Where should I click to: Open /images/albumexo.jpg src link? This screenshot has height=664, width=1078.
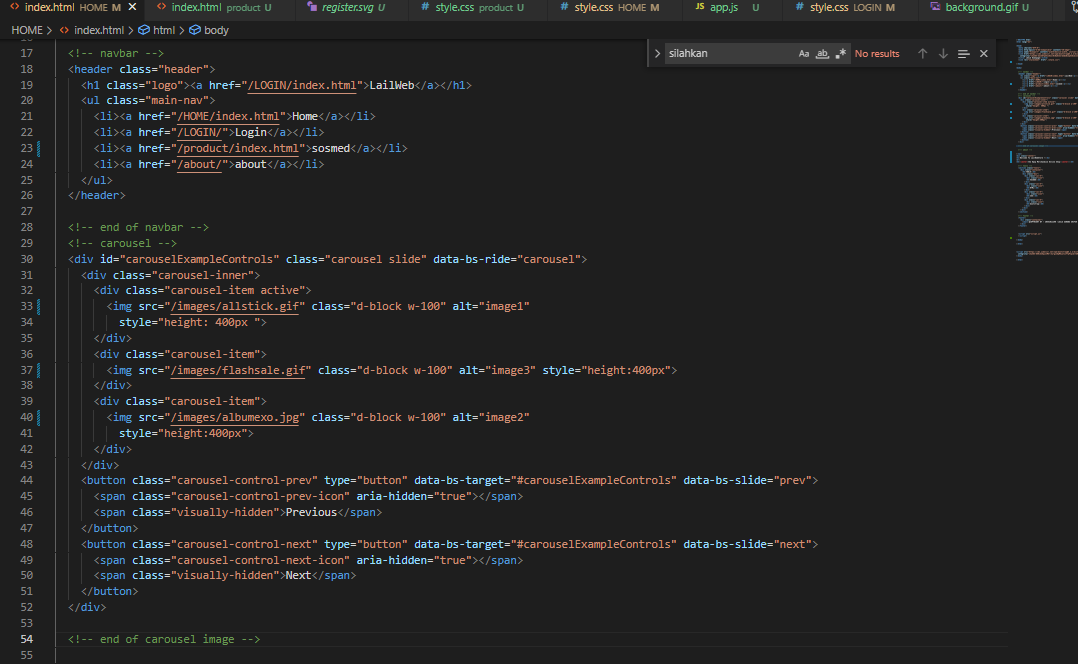[234, 417]
